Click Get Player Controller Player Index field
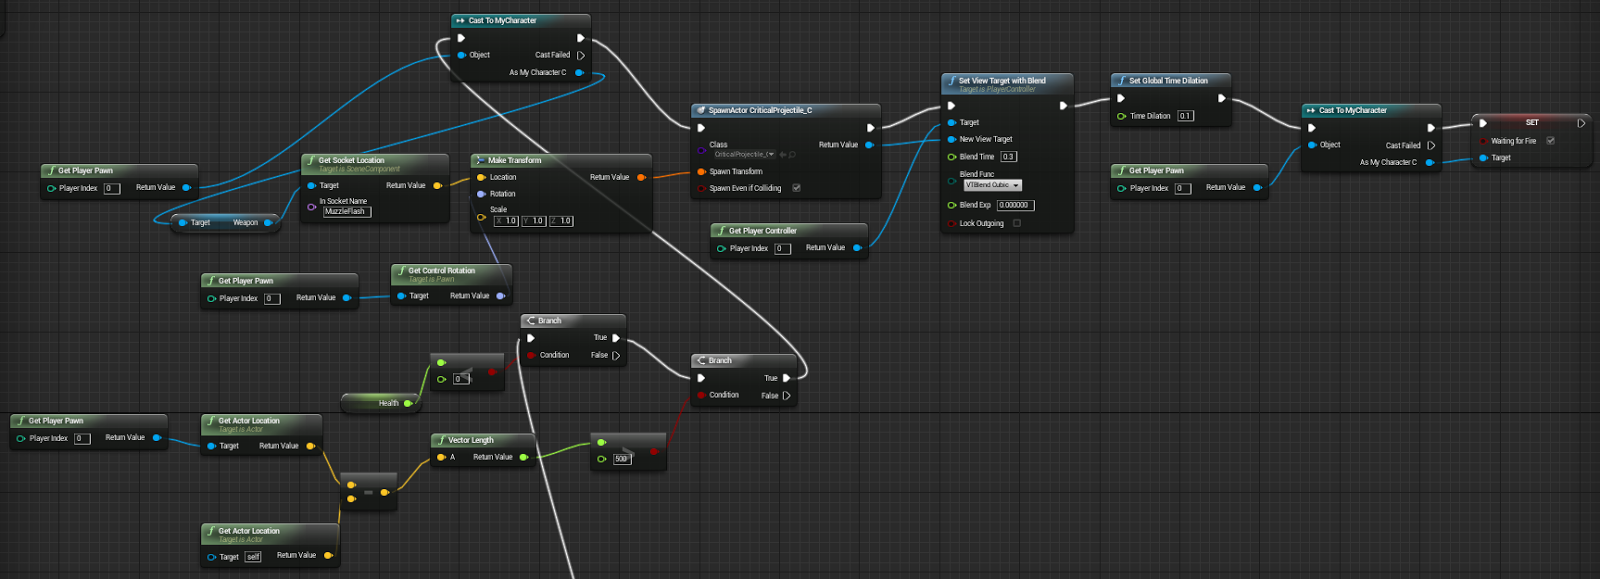 click(x=783, y=248)
